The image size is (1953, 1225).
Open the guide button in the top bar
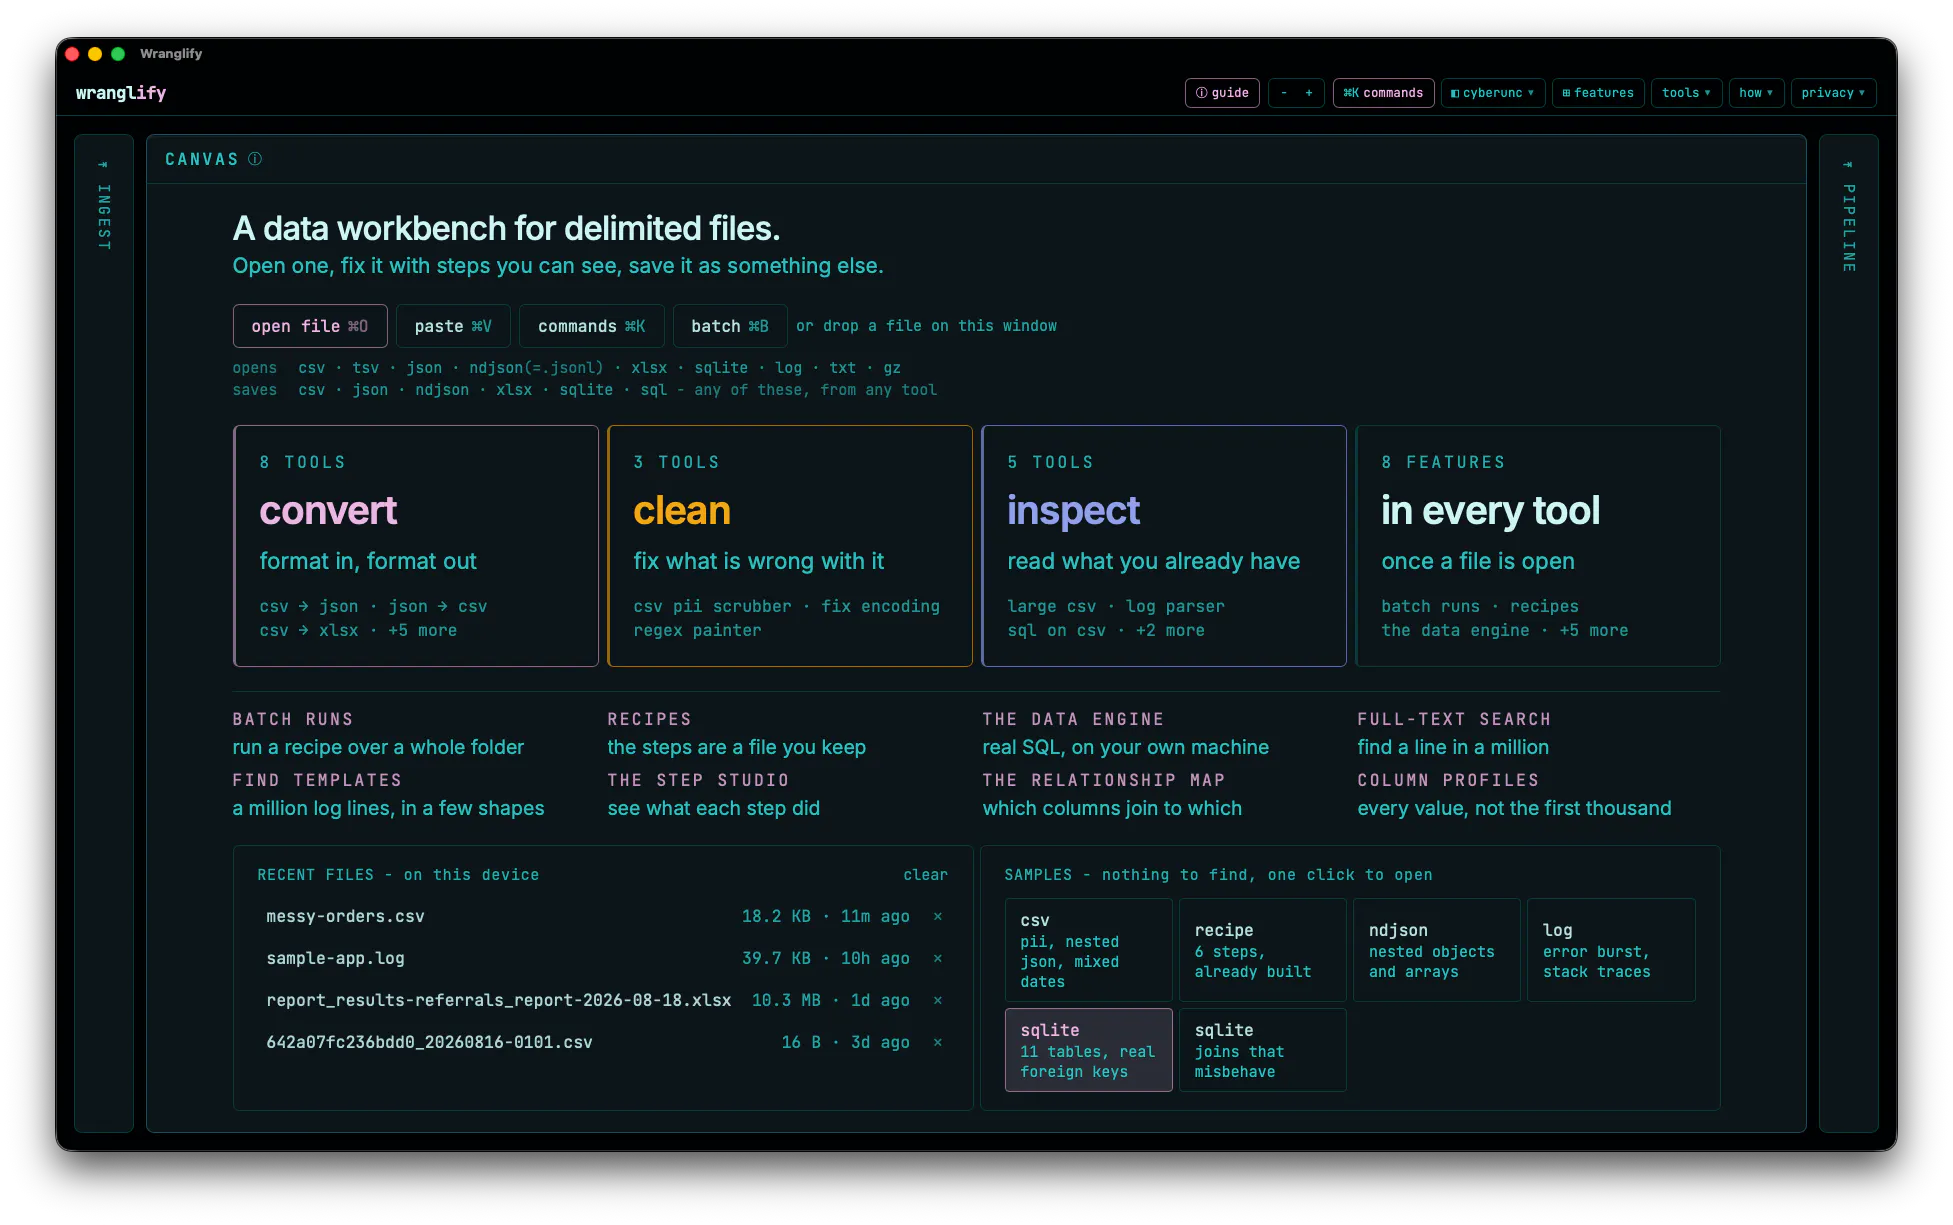click(x=1221, y=93)
